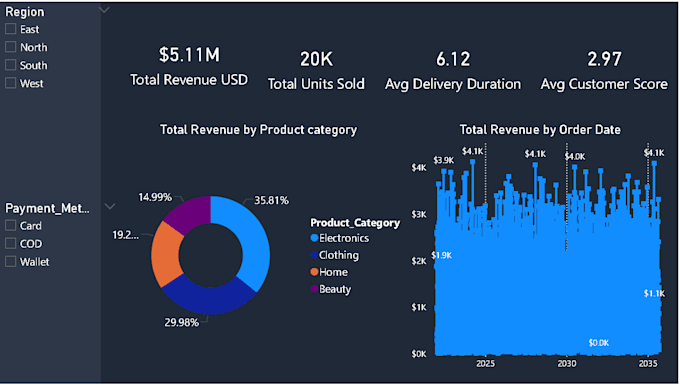680x386 pixels.
Task: Tick the North region checkbox
Action: click(x=10, y=47)
